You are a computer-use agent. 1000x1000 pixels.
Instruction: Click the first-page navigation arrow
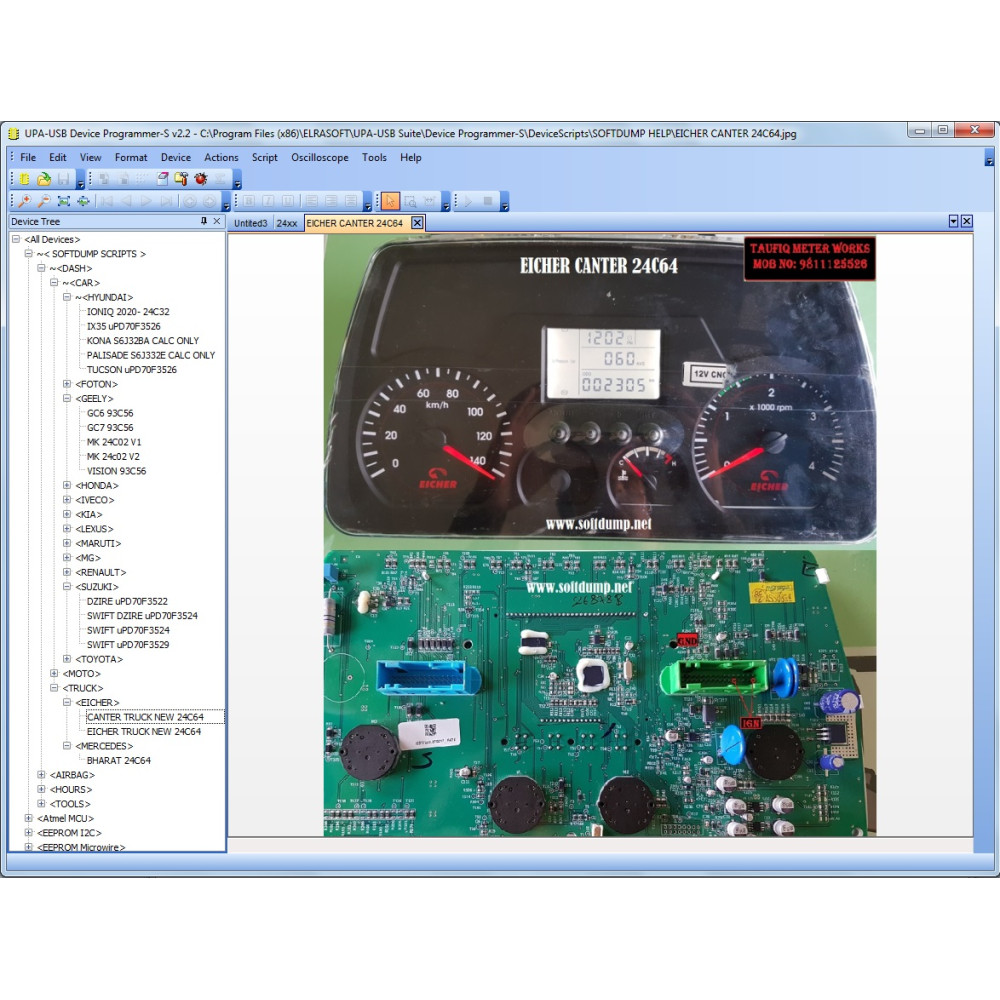107,202
